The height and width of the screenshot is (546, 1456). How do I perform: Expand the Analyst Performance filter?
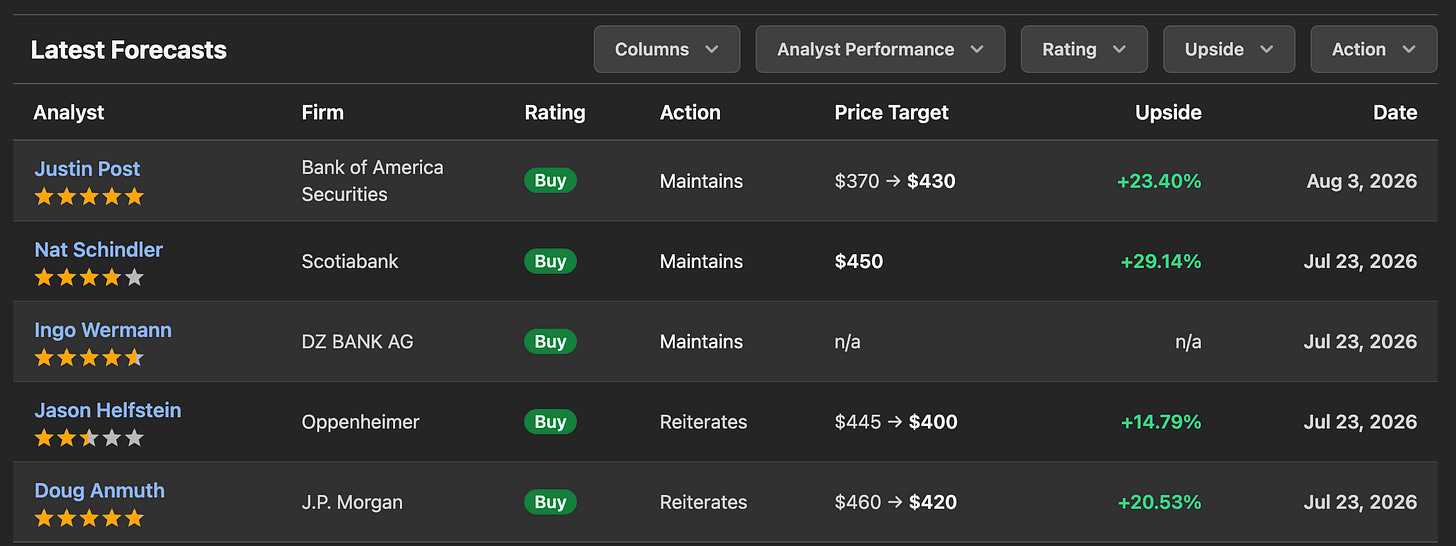880,49
